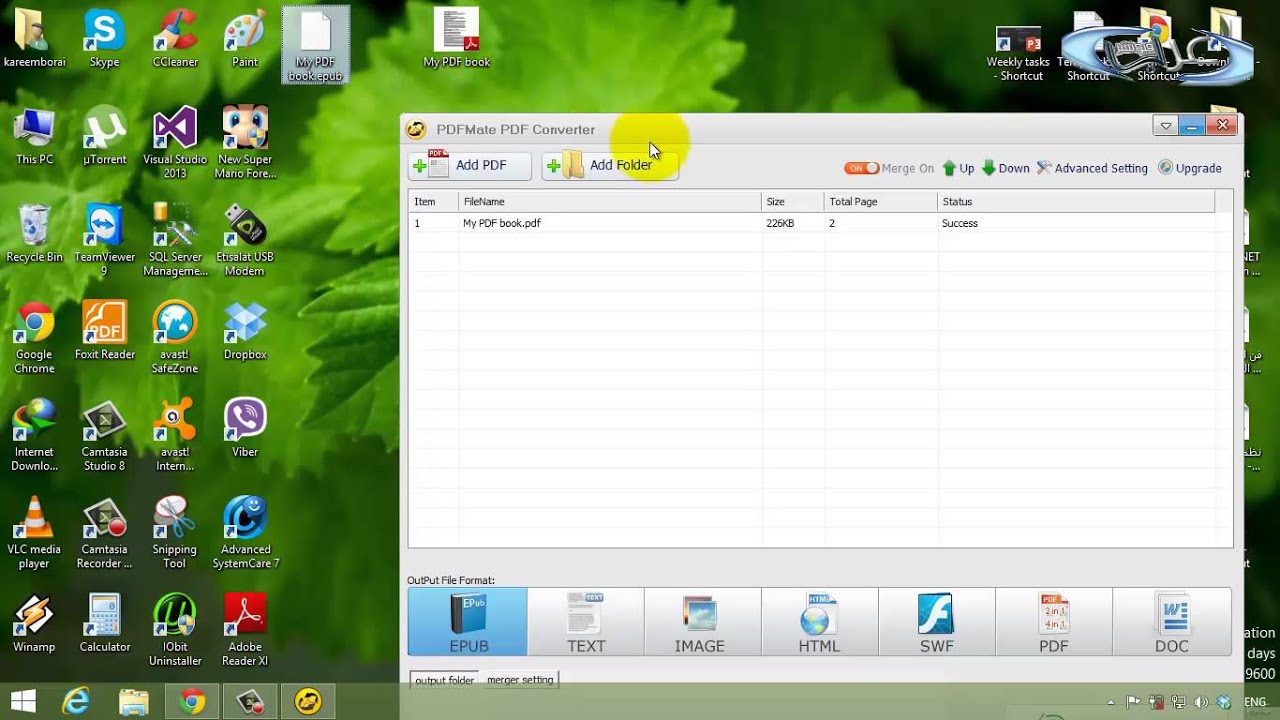Viewport: 1280px width, 720px height.
Task: Click the Size column header
Action: [x=792, y=201]
